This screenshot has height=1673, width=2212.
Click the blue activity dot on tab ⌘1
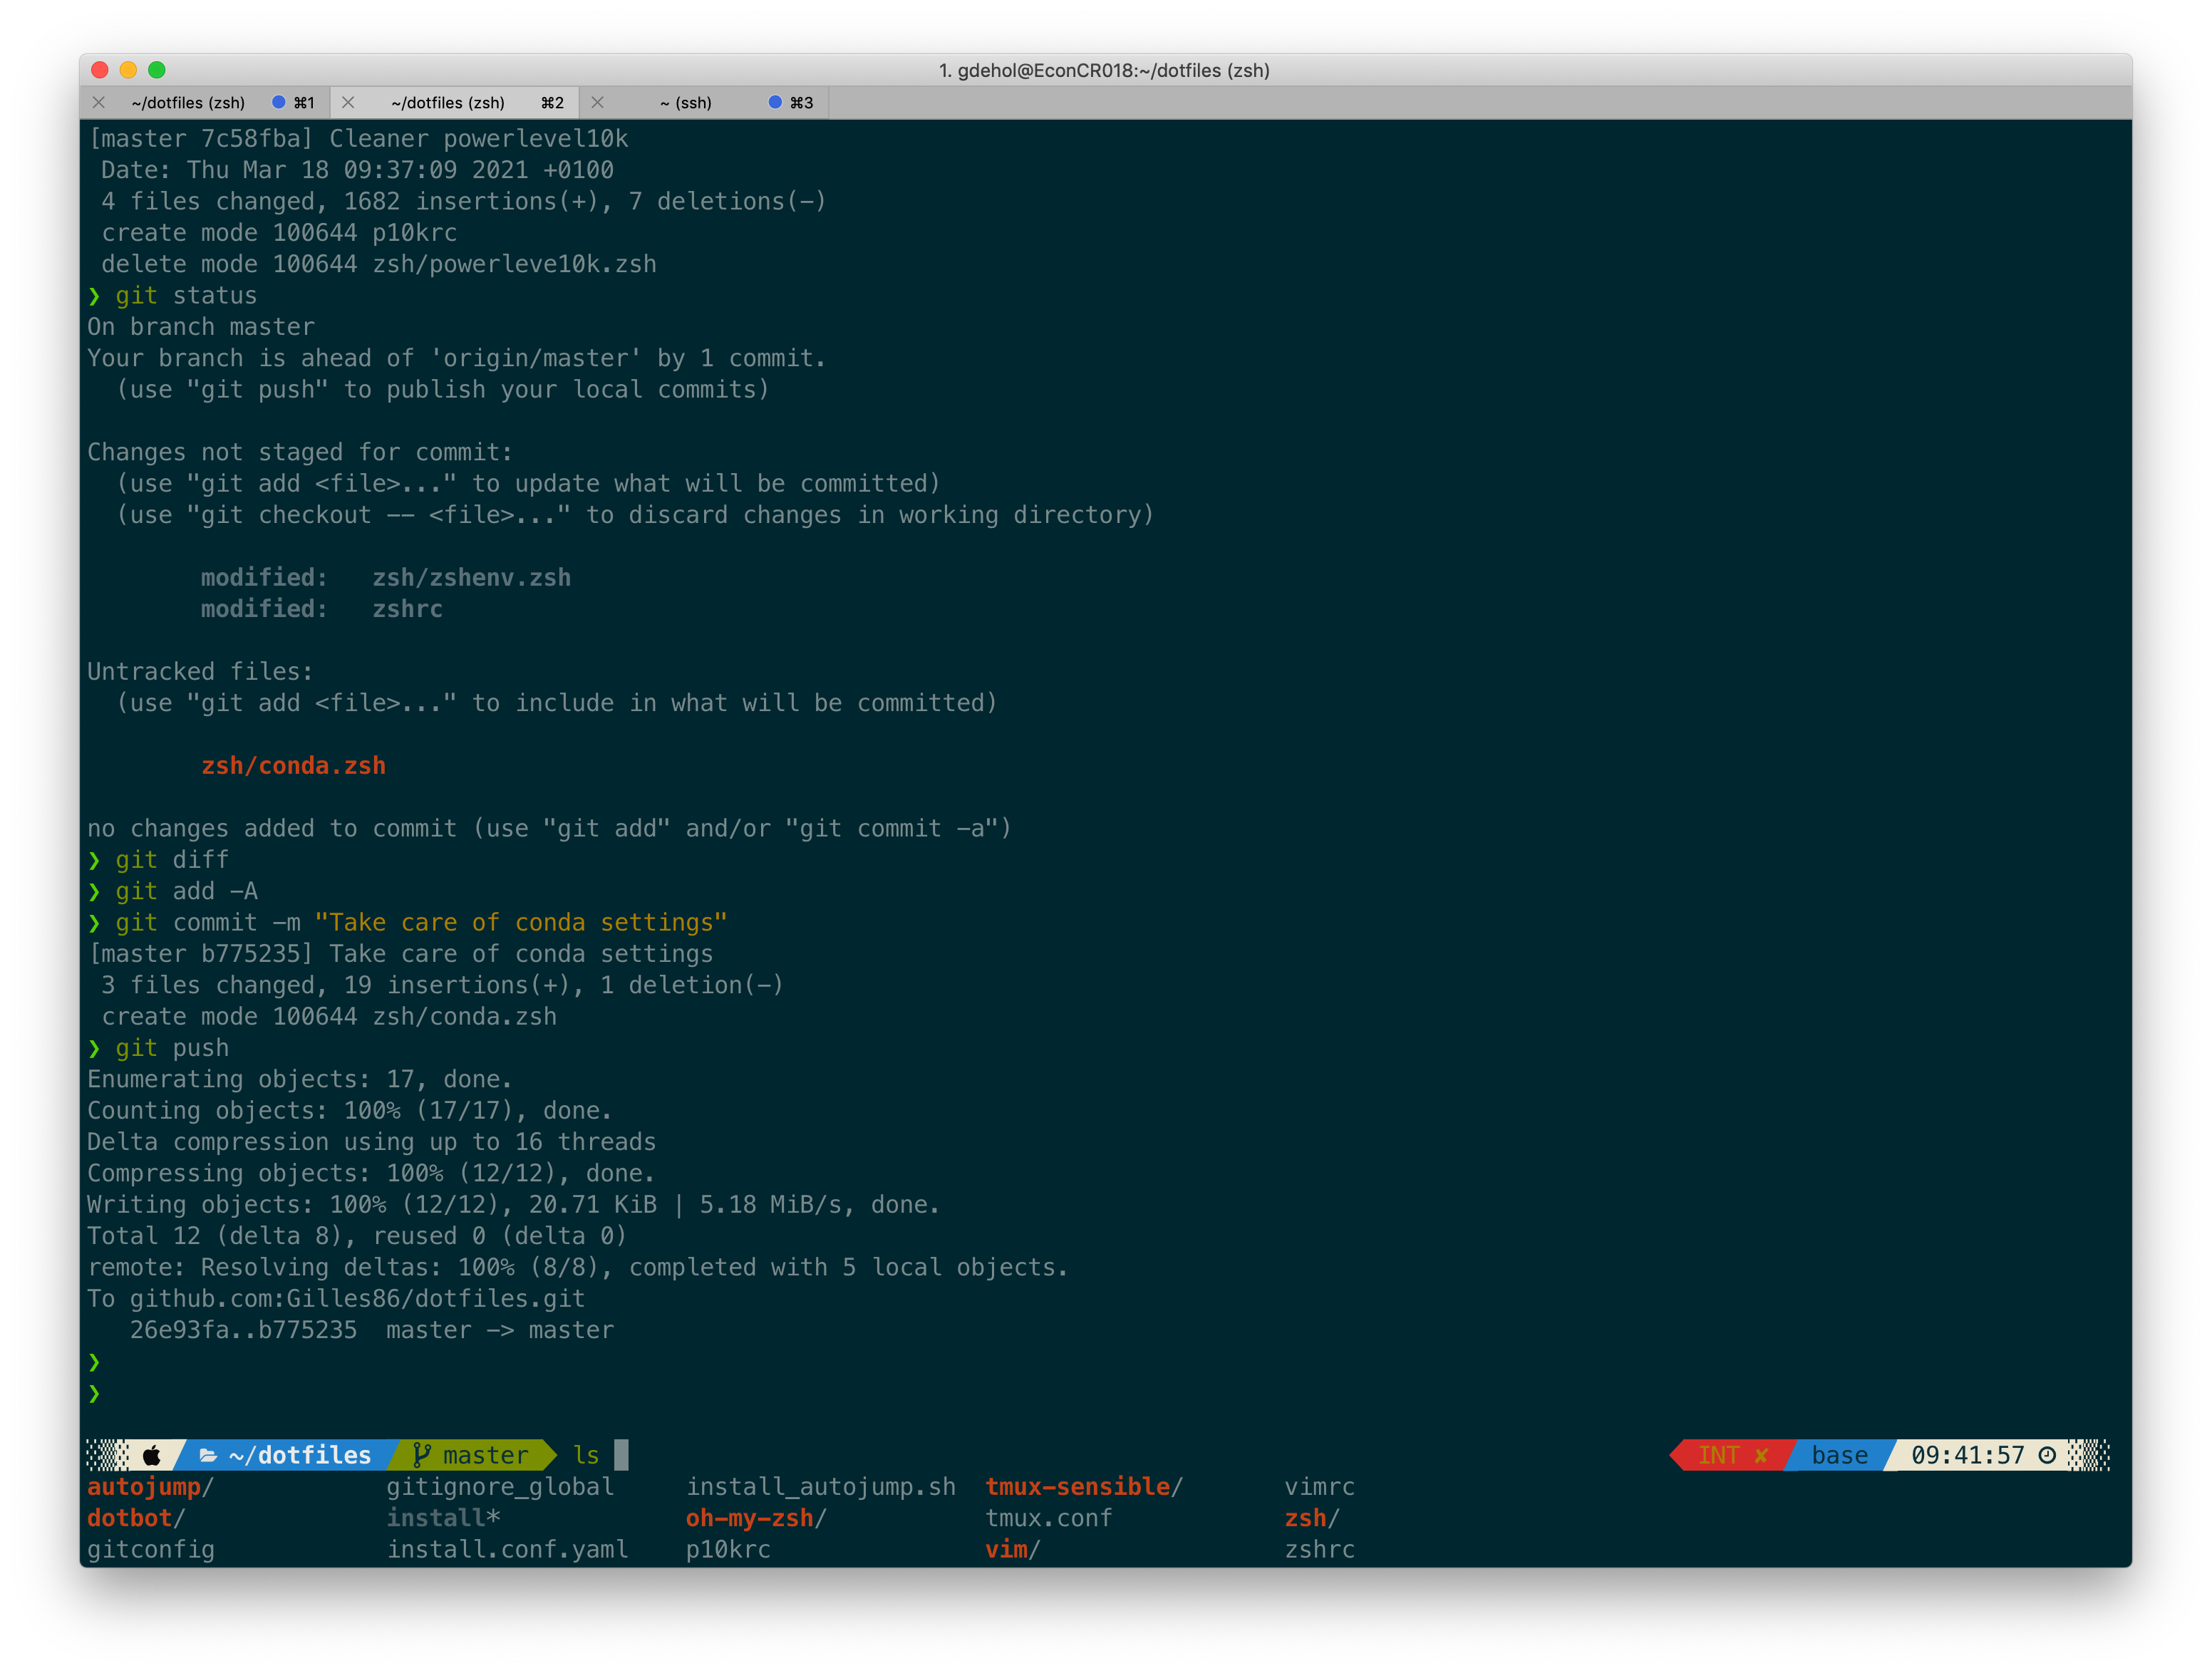[x=279, y=102]
